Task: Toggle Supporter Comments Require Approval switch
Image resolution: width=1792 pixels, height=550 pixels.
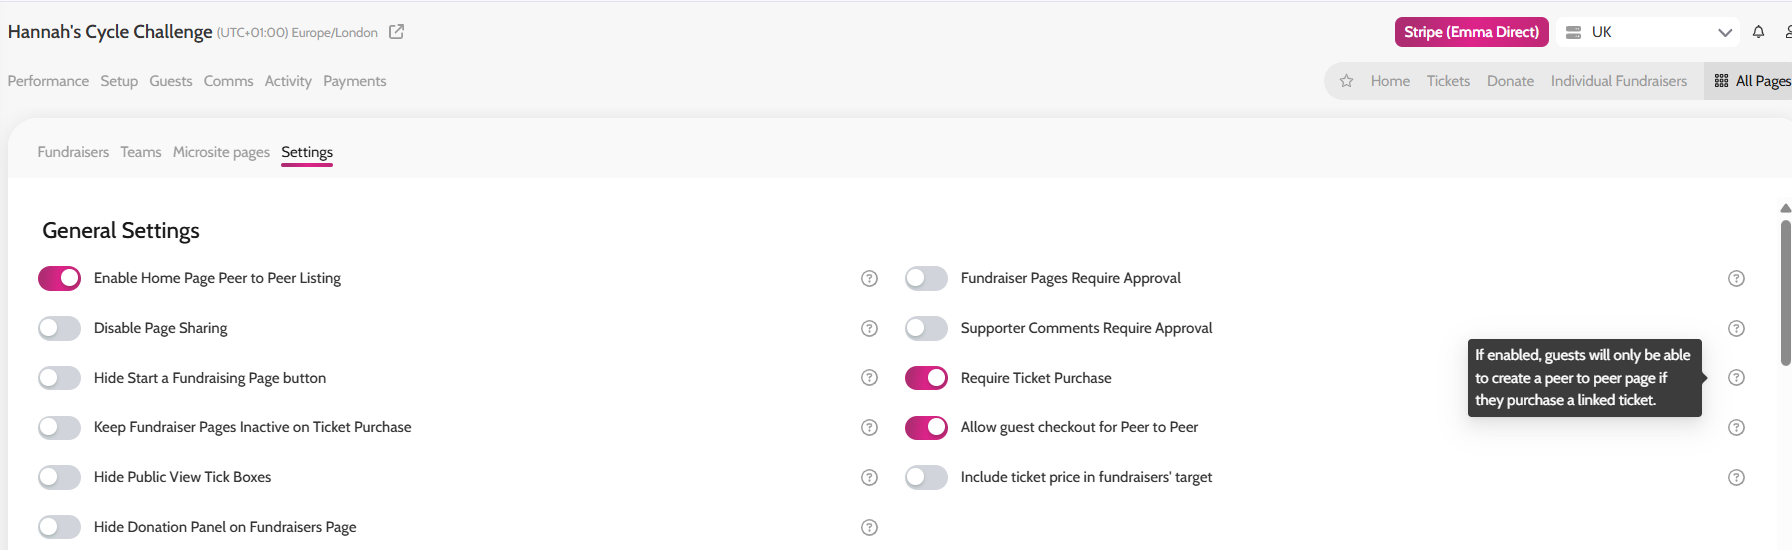Action: 926,328
